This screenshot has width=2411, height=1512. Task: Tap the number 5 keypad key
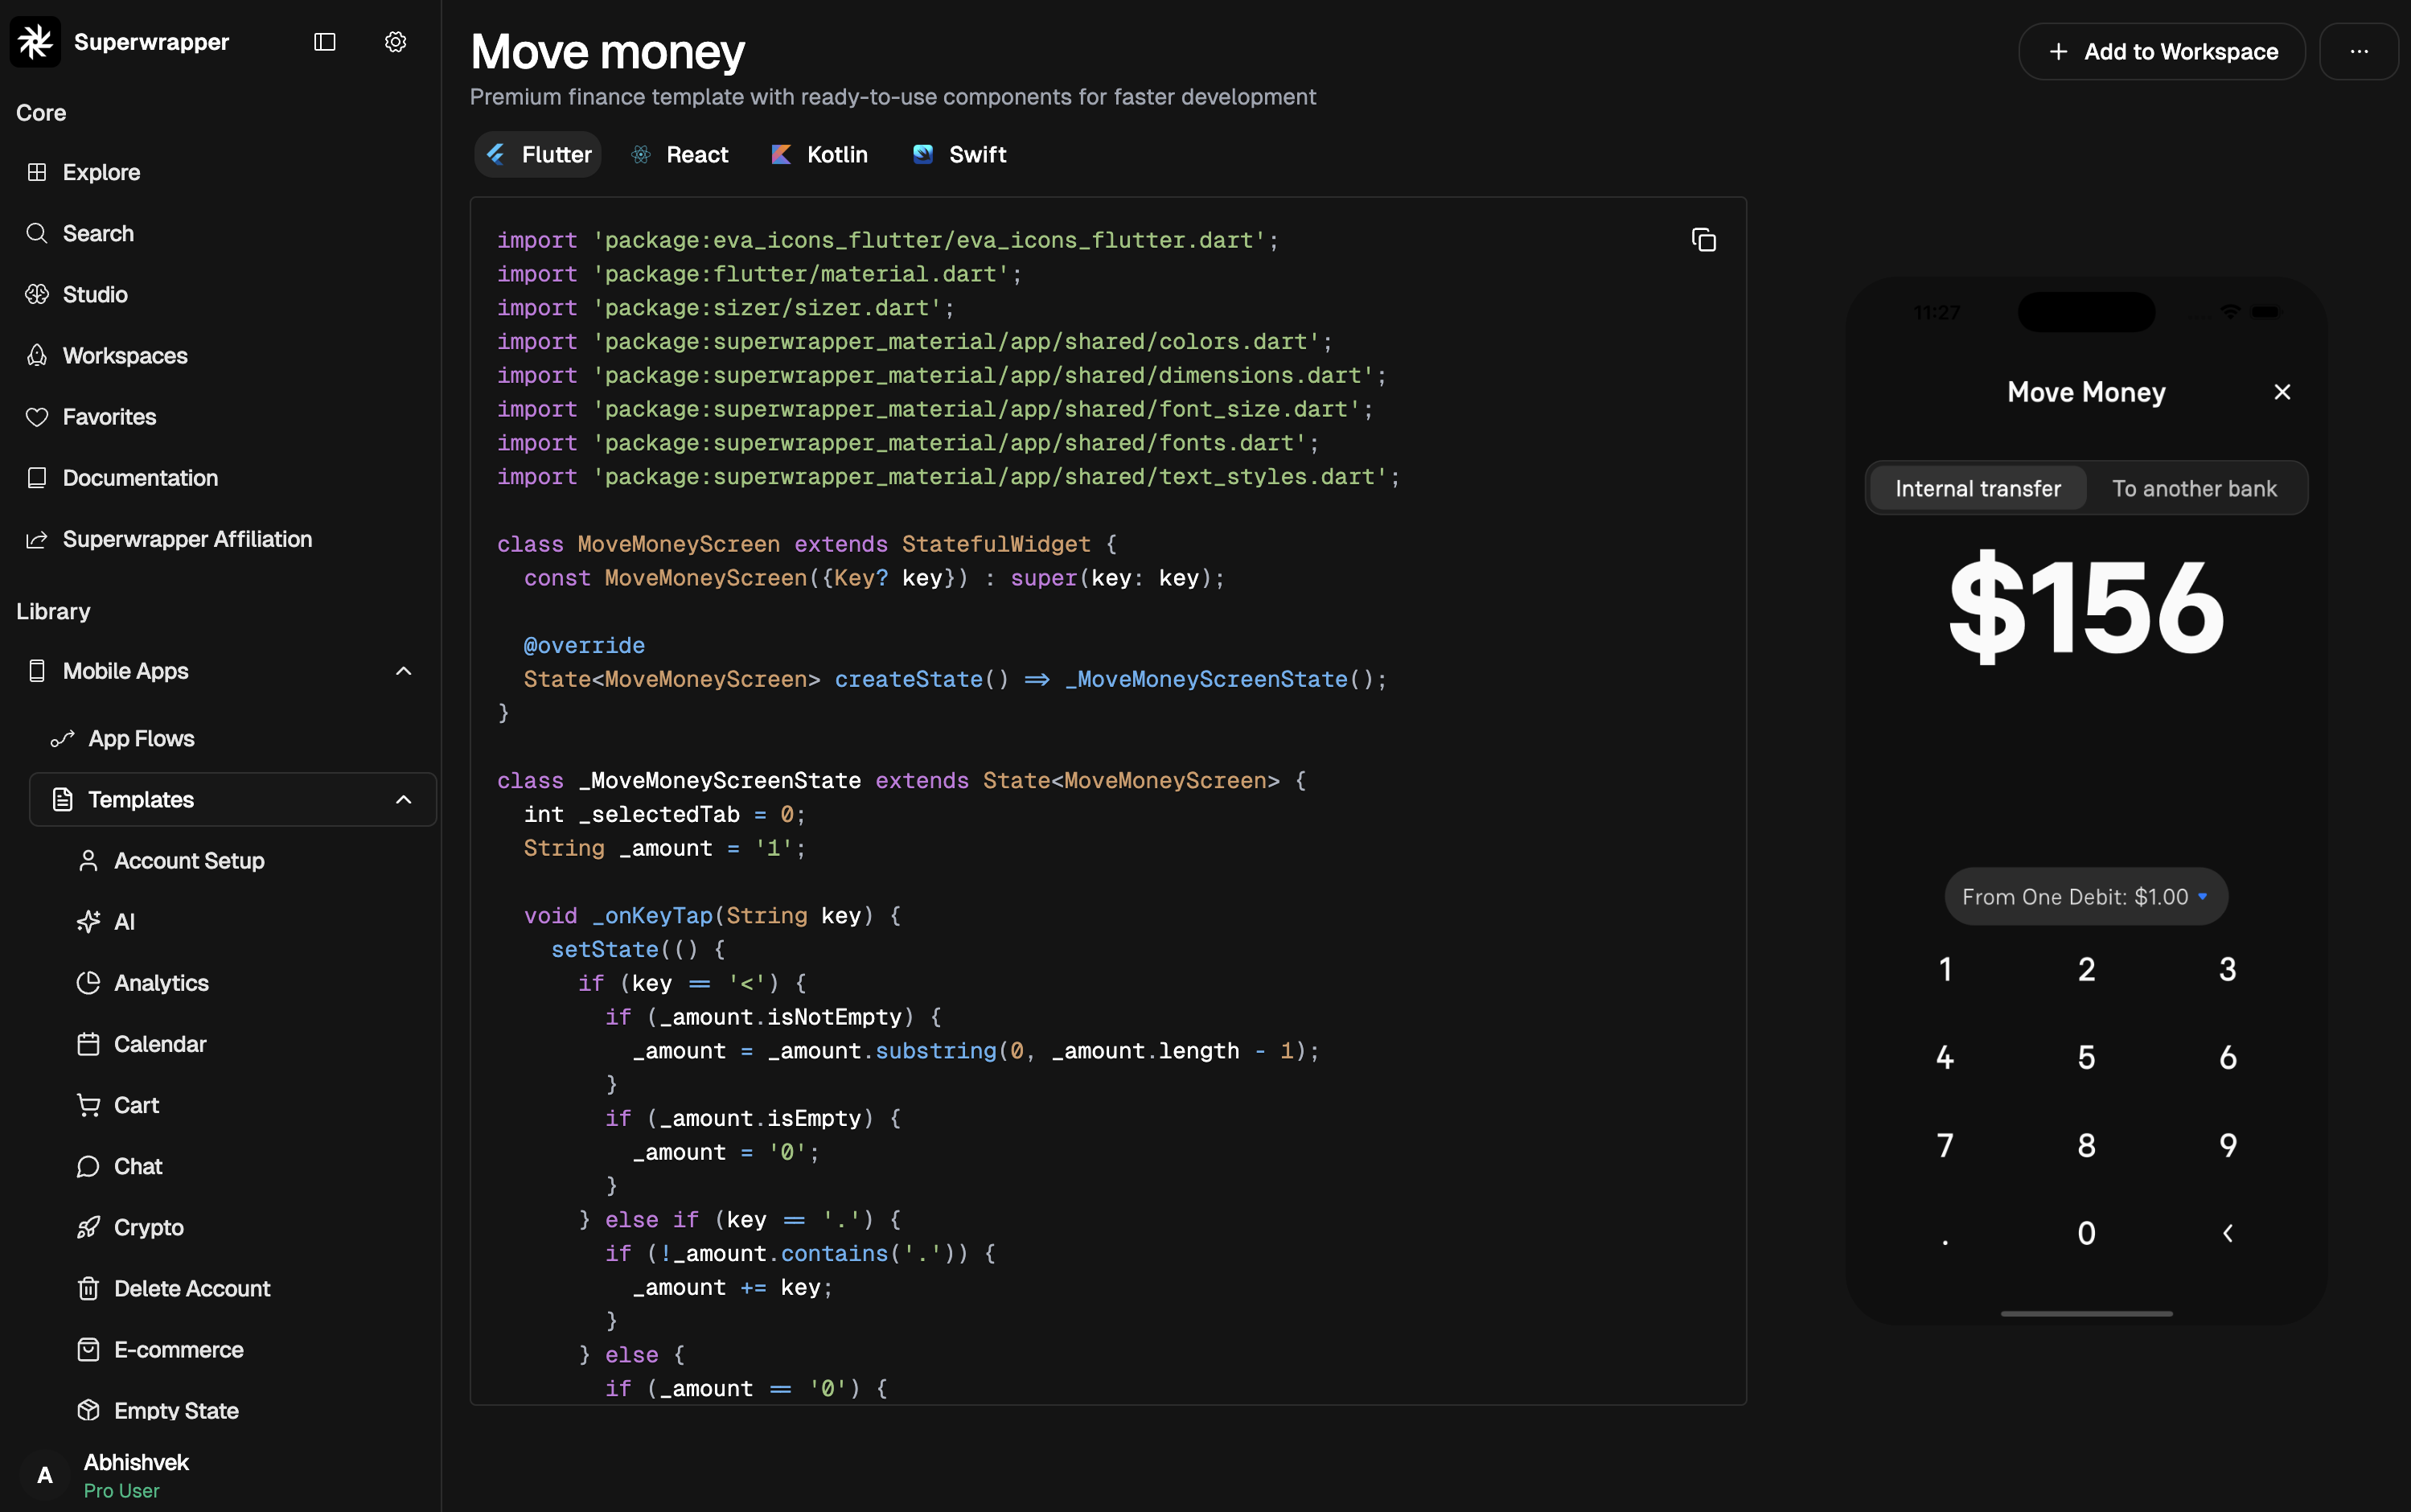coord(2085,1058)
